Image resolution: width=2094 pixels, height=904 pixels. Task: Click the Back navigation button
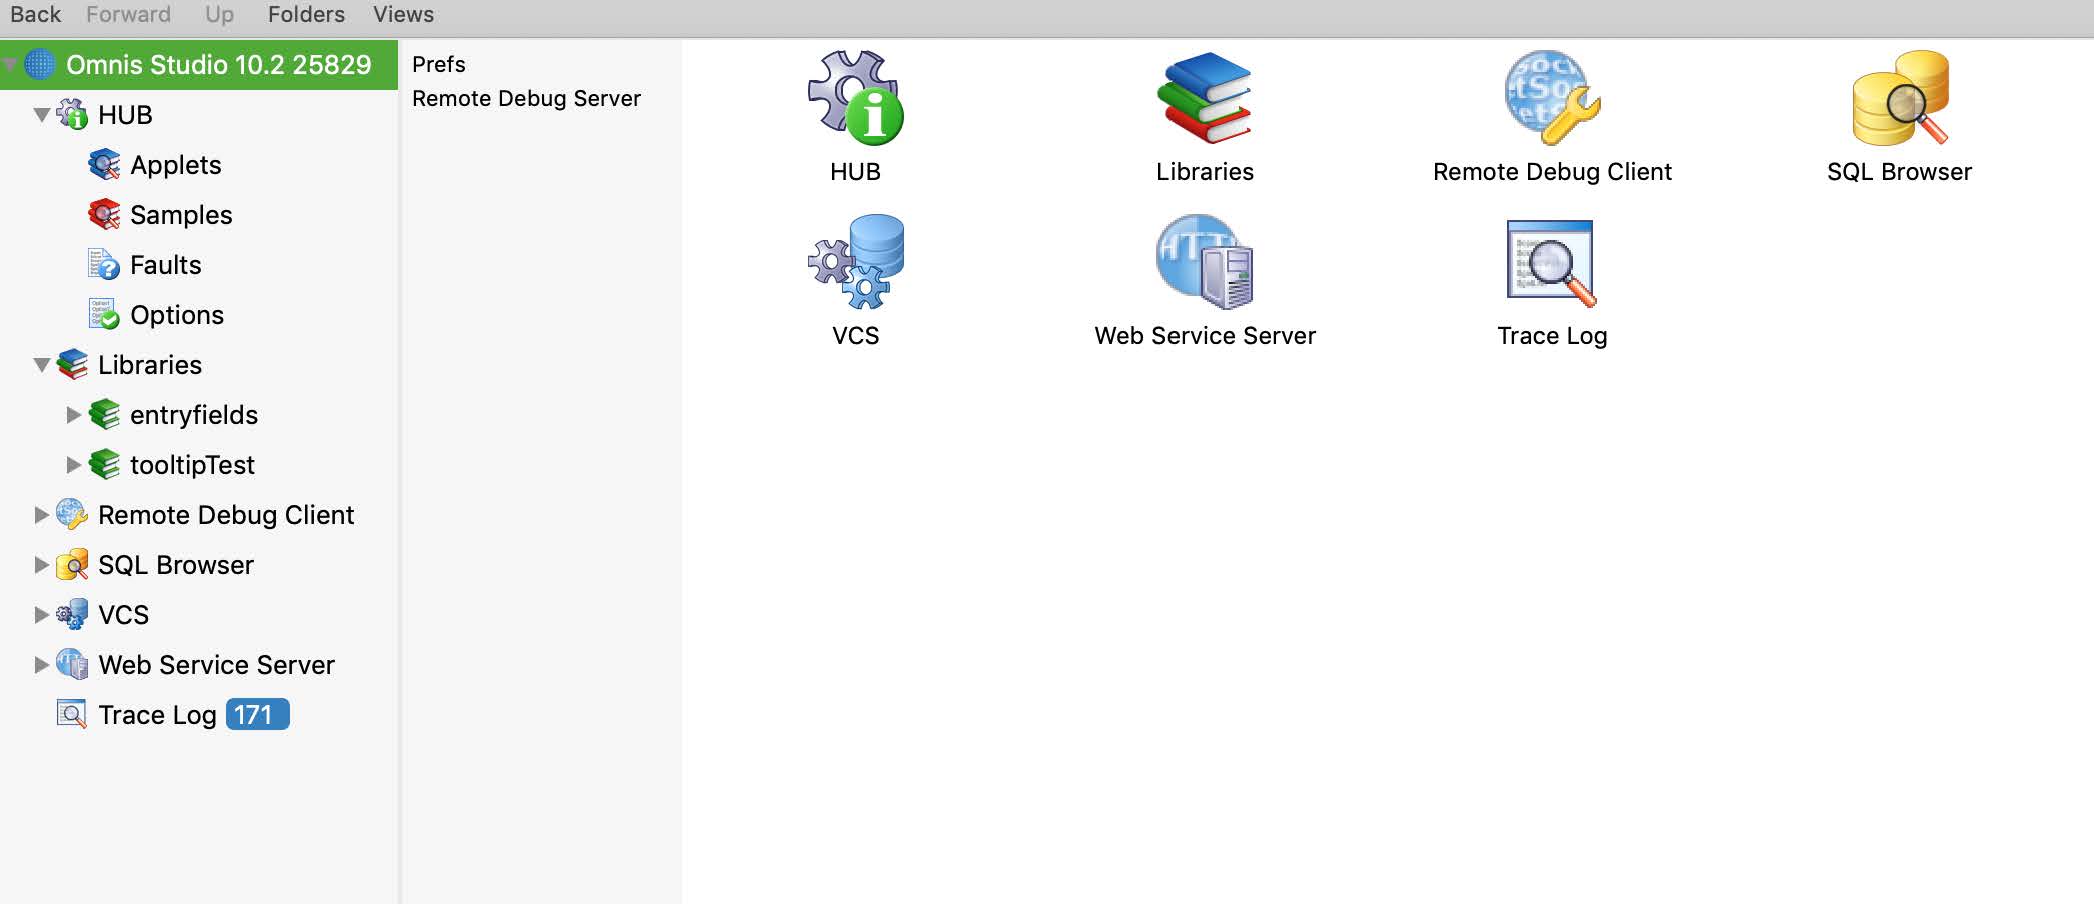coord(35,15)
